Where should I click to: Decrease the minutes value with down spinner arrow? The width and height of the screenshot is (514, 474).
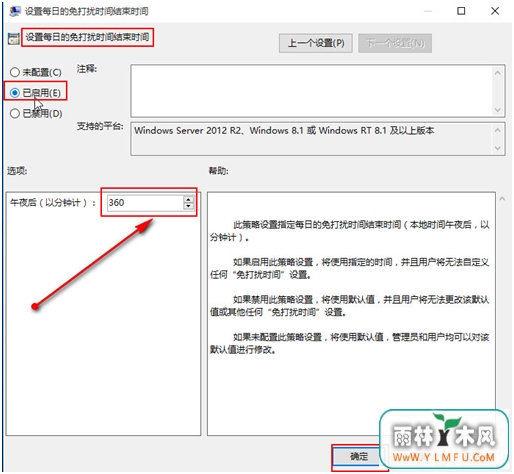coord(188,206)
